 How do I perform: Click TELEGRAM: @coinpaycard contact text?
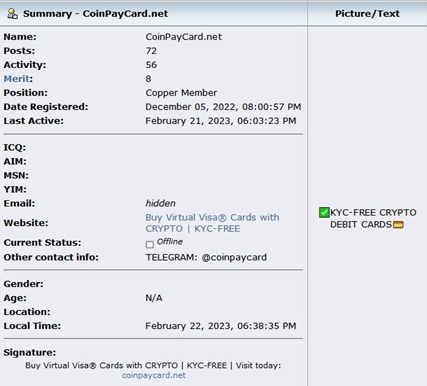[x=206, y=257]
